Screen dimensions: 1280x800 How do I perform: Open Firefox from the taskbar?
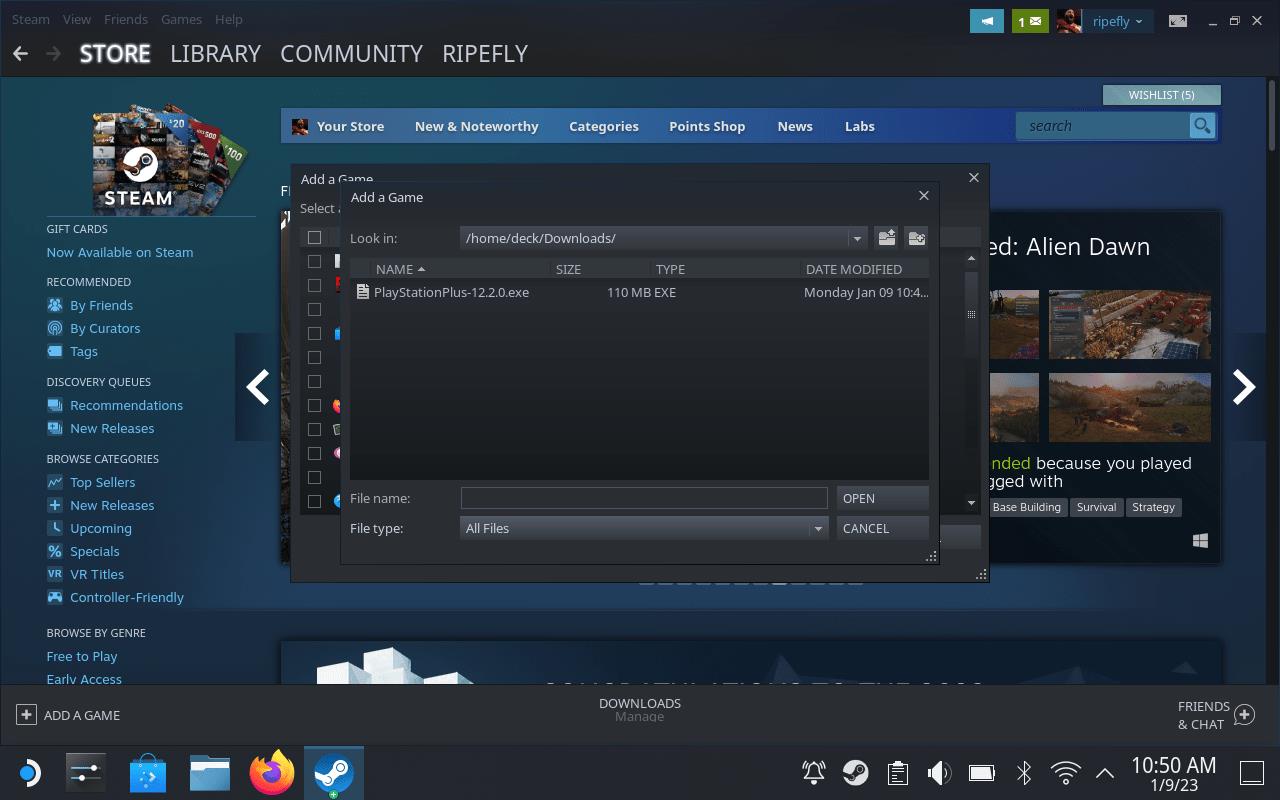[272, 773]
